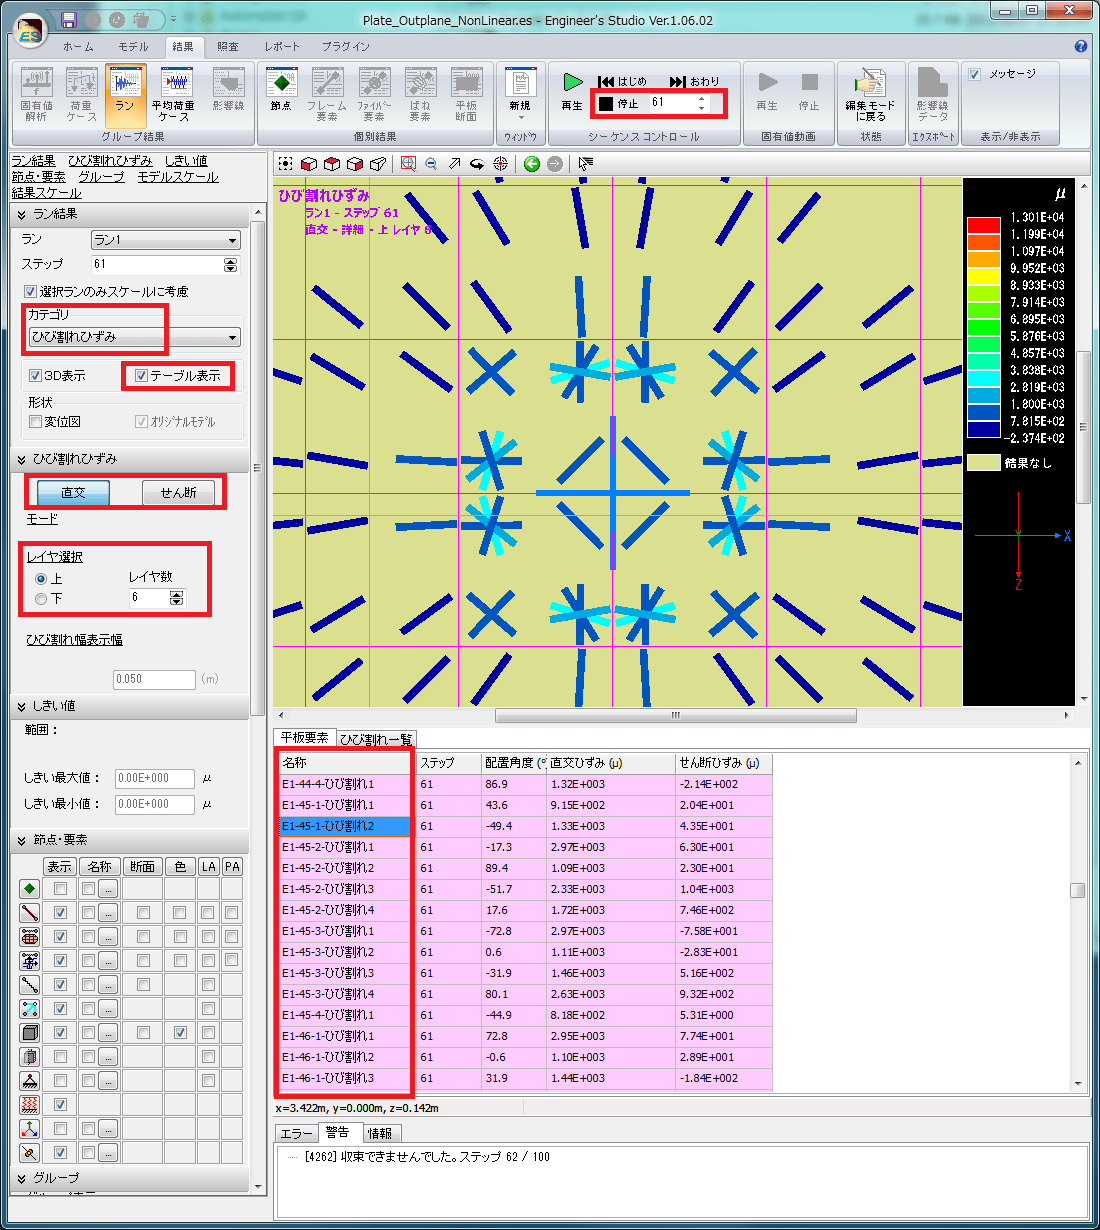Image resolution: width=1100 pixels, height=1230 pixels.
Task: Click the zoom out magnifier icon
Action: (431, 164)
